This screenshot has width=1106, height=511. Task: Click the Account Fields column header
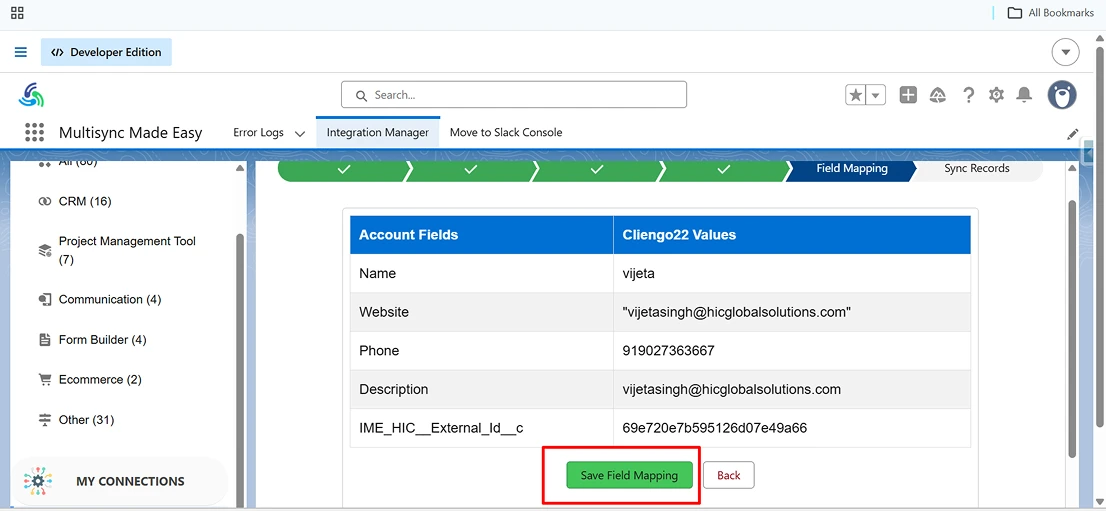click(x=482, y=235)
